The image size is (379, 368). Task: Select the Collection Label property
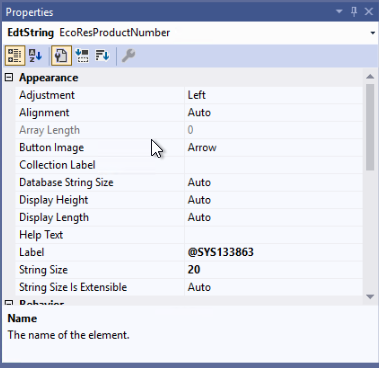(x=100, y=165)
